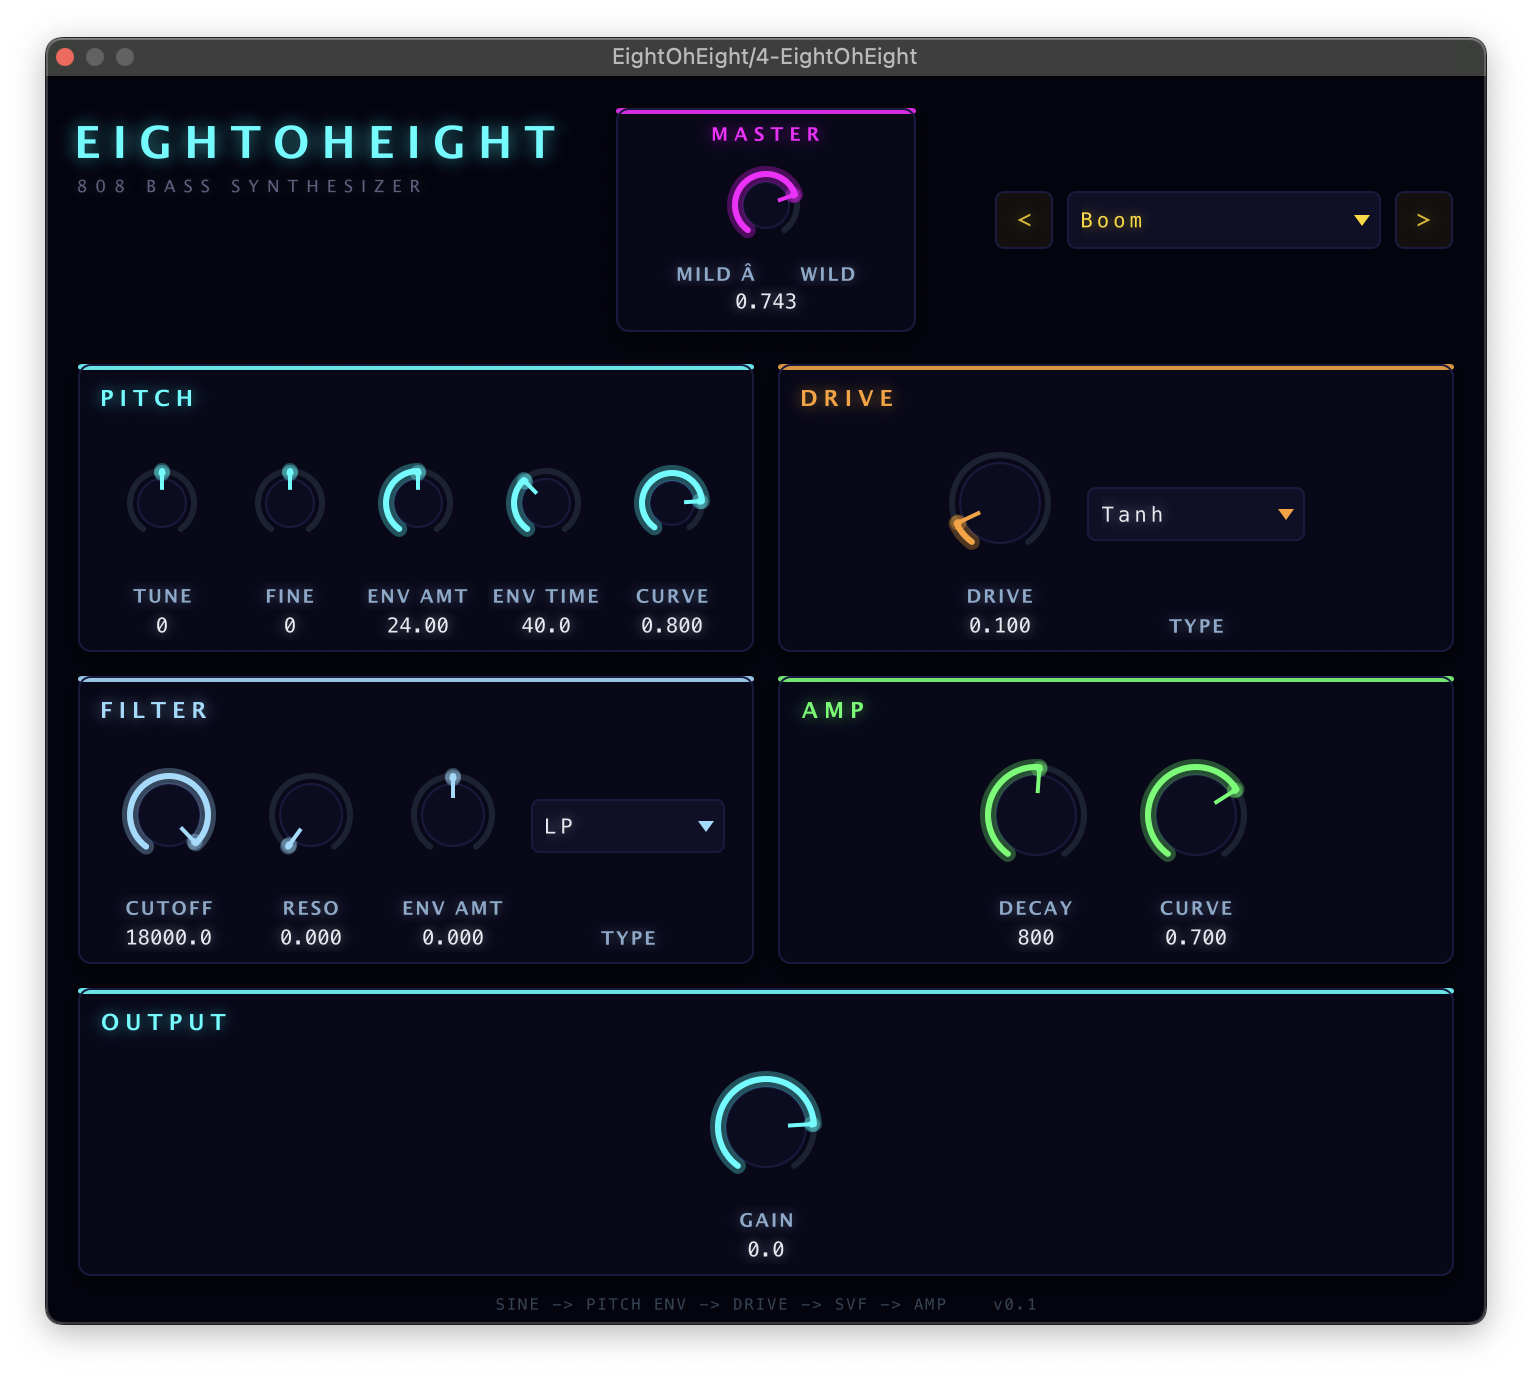
Task: Click the Pitch ENV AMT value 24.00
Action: 418,625
